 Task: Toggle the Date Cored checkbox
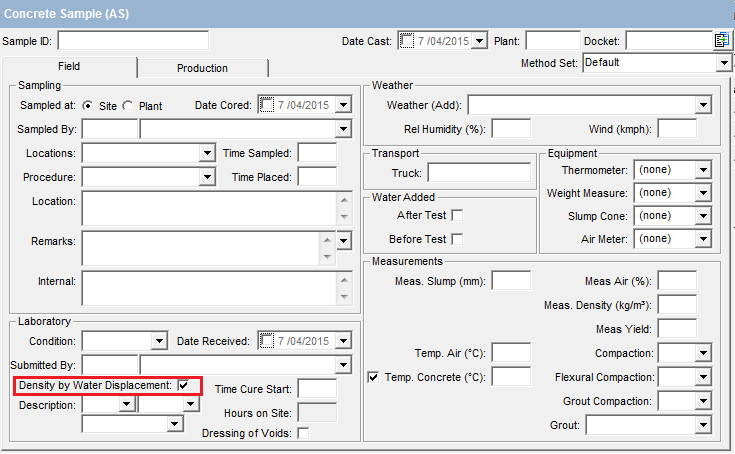click(266, 105)
